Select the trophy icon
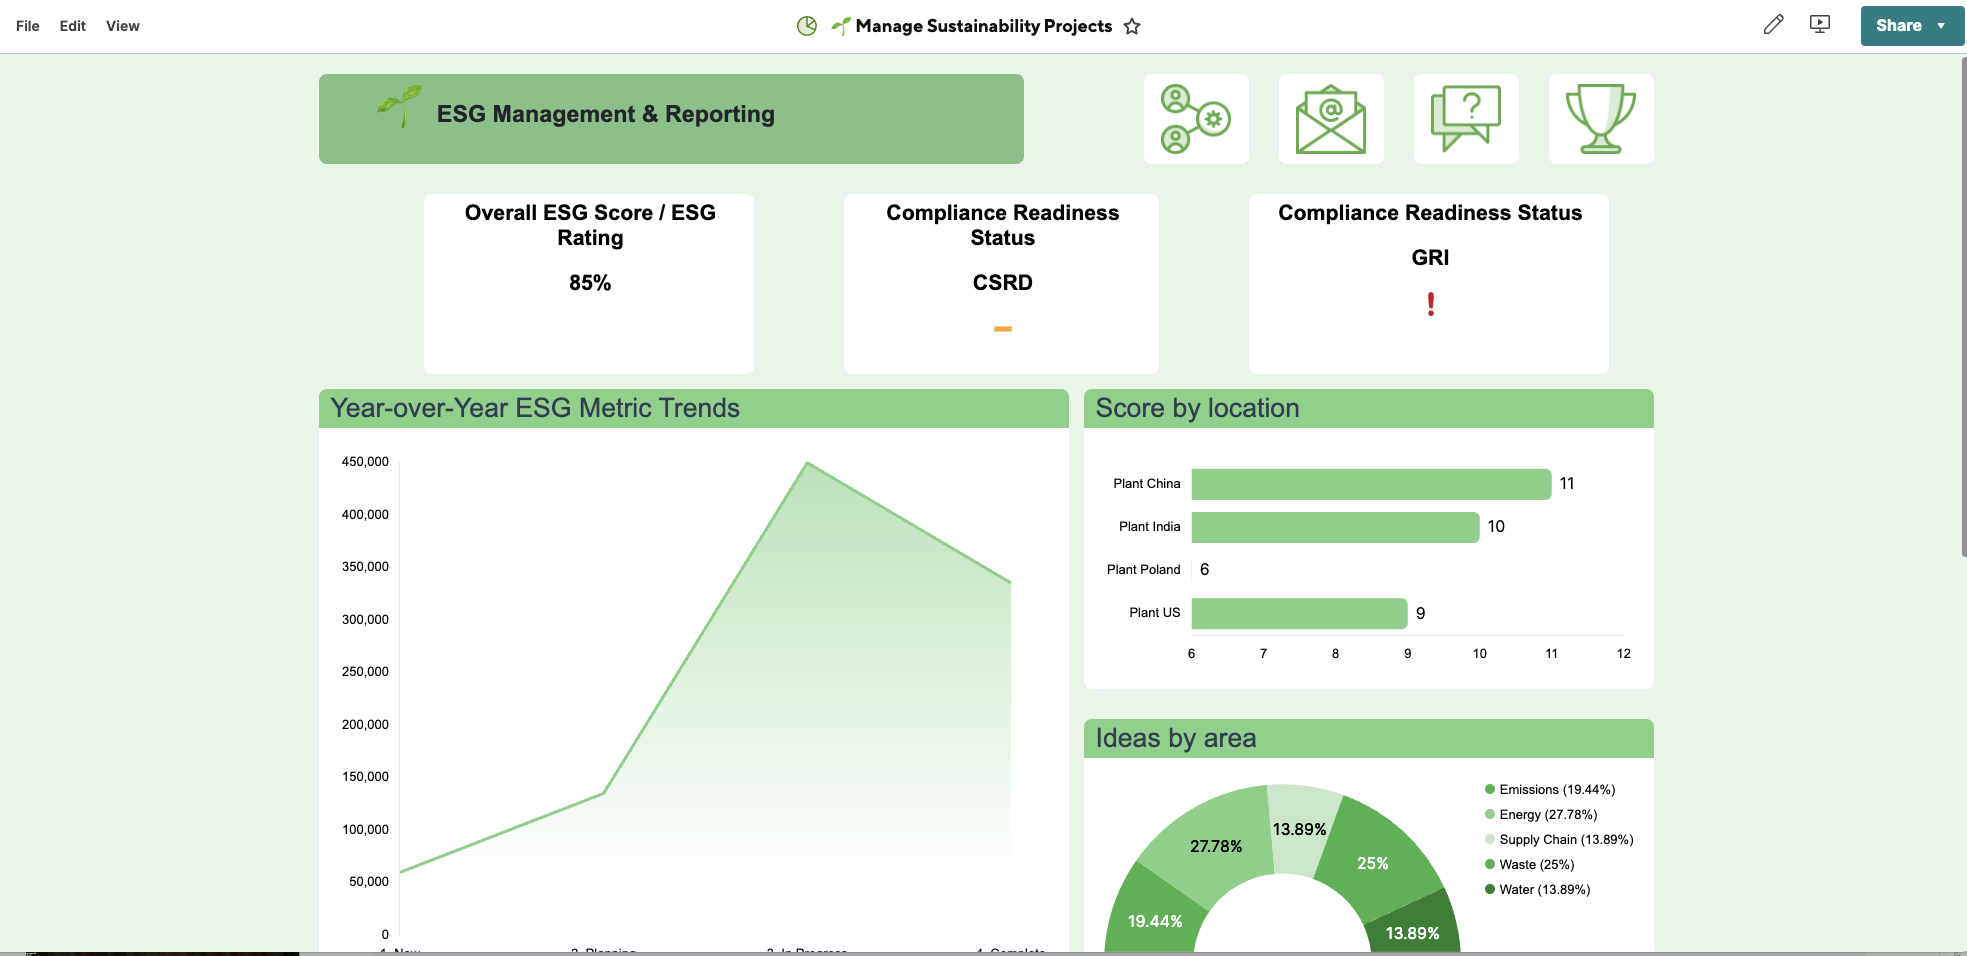Screen dimensions: 1967x956 pos(1600,119)
